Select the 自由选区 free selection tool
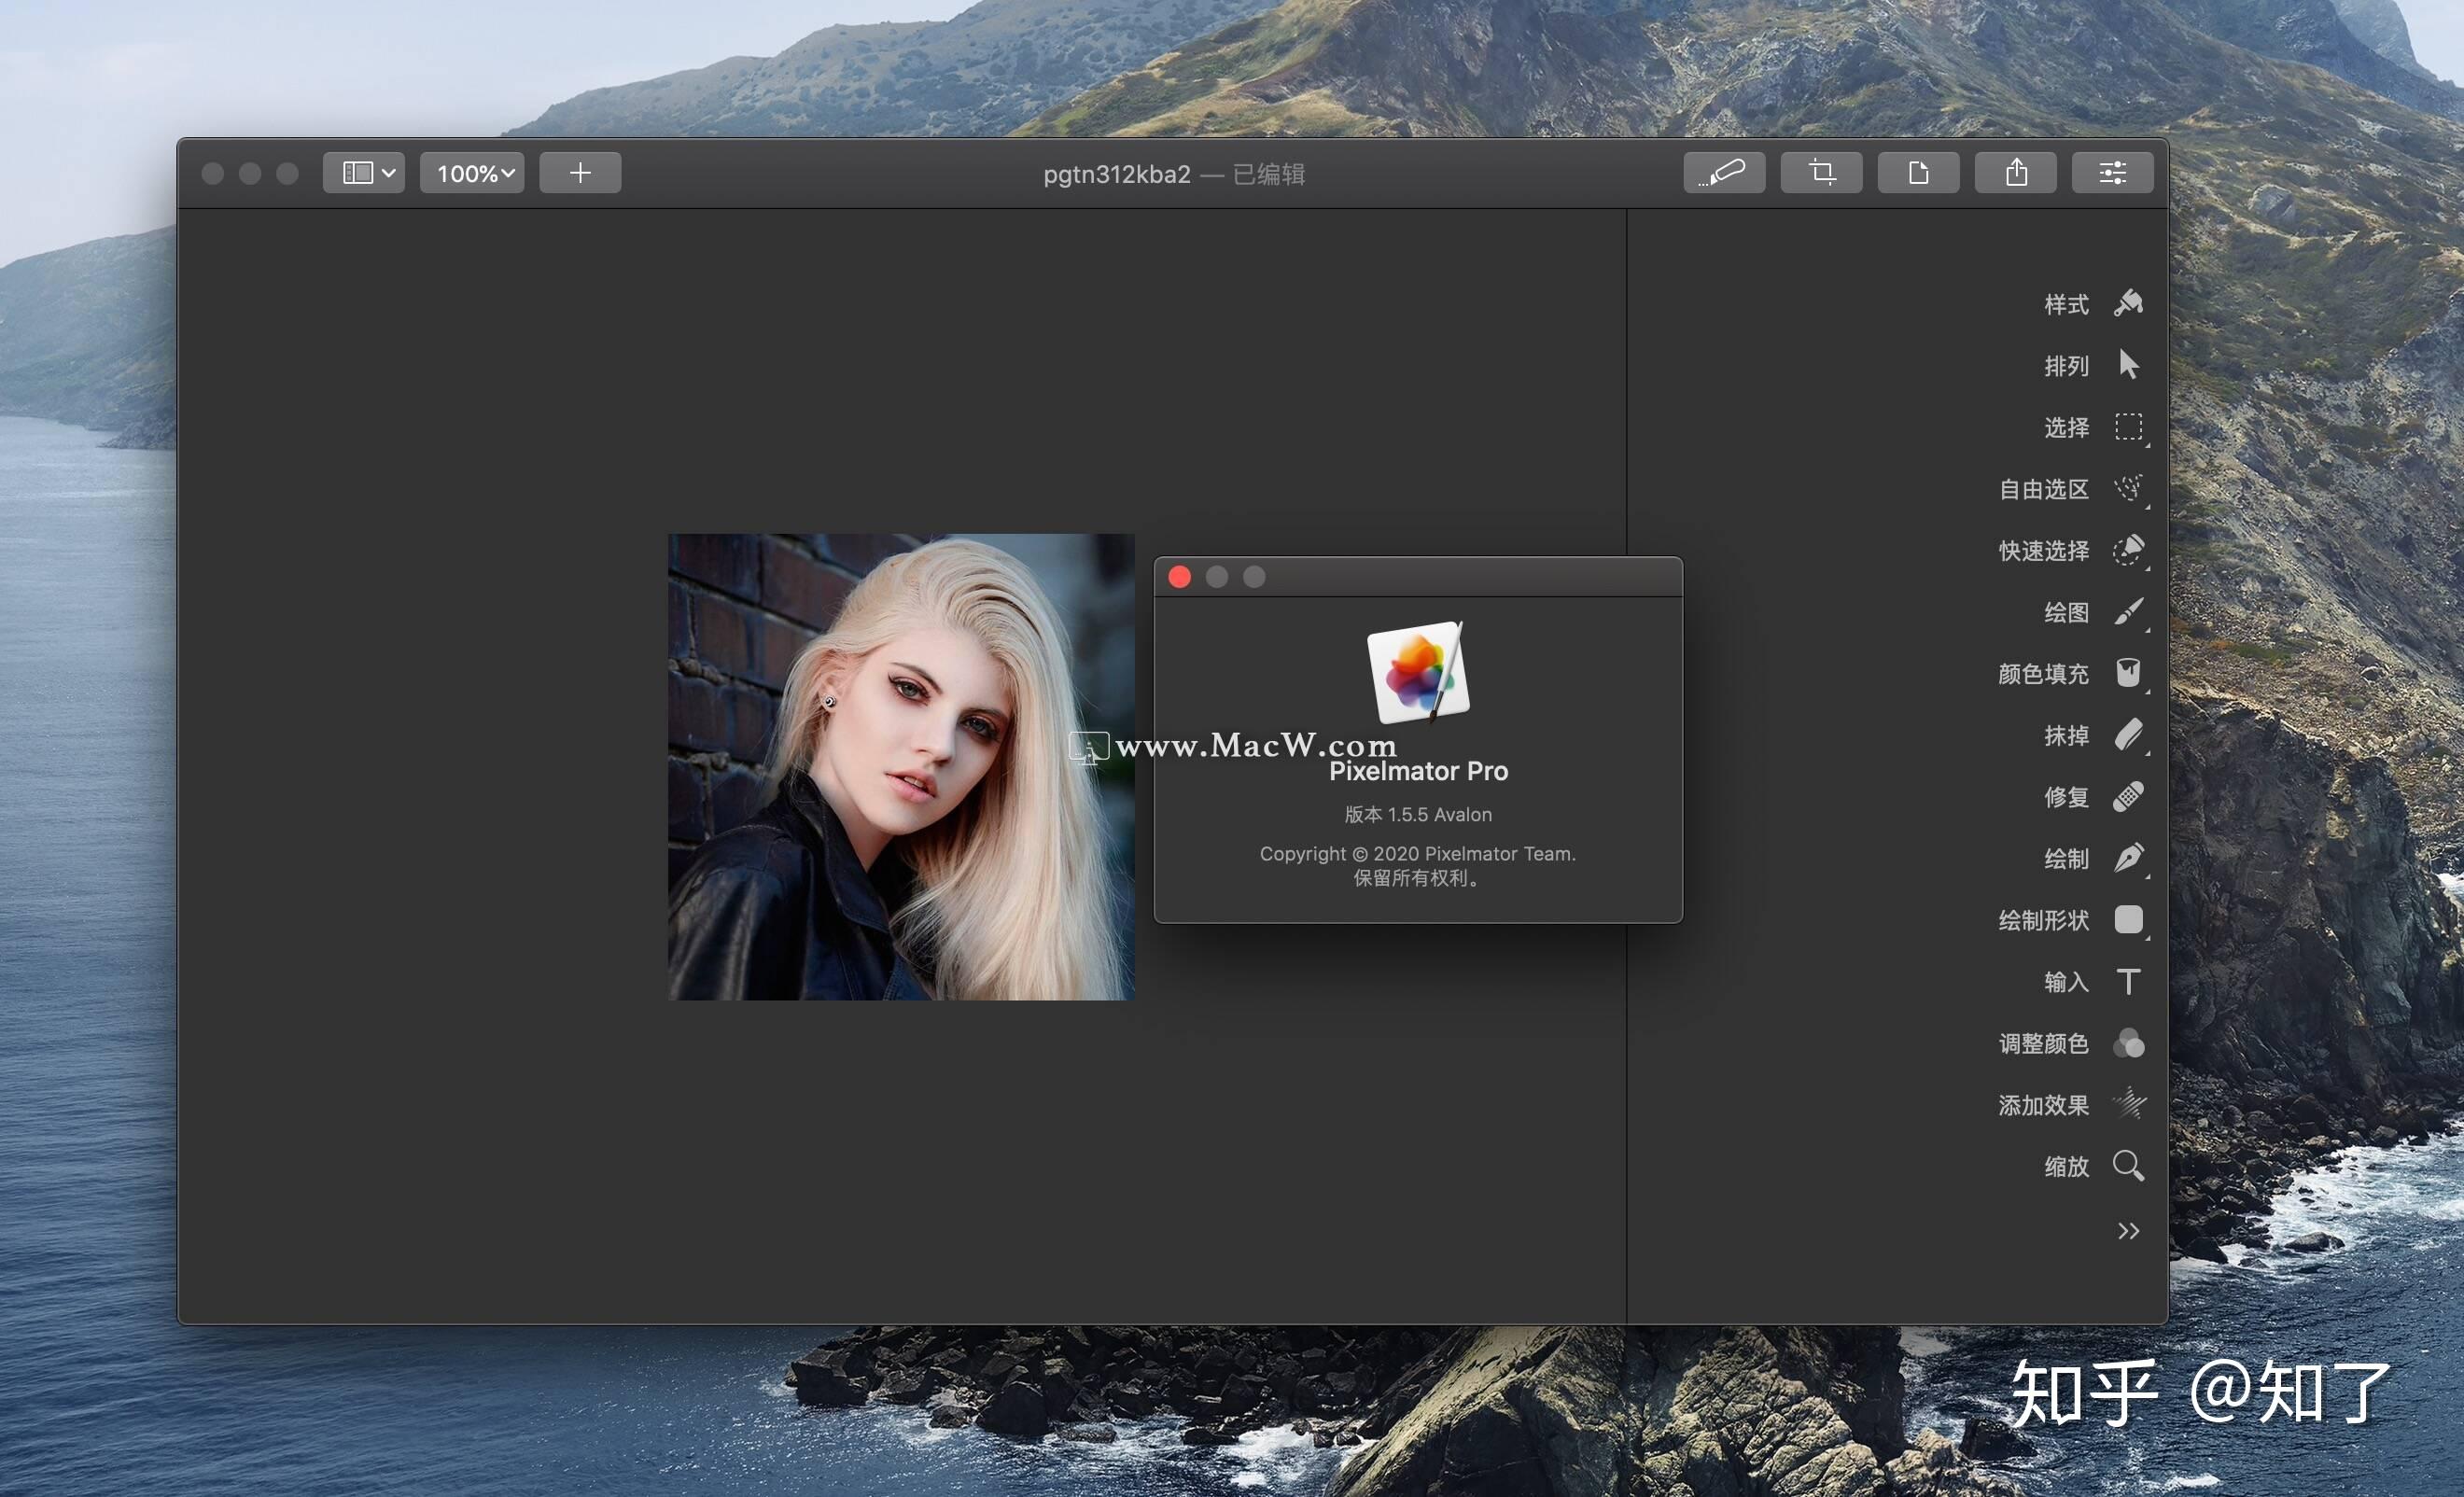Viewport: 2464px width, 1497px height. coord(2128,489)
